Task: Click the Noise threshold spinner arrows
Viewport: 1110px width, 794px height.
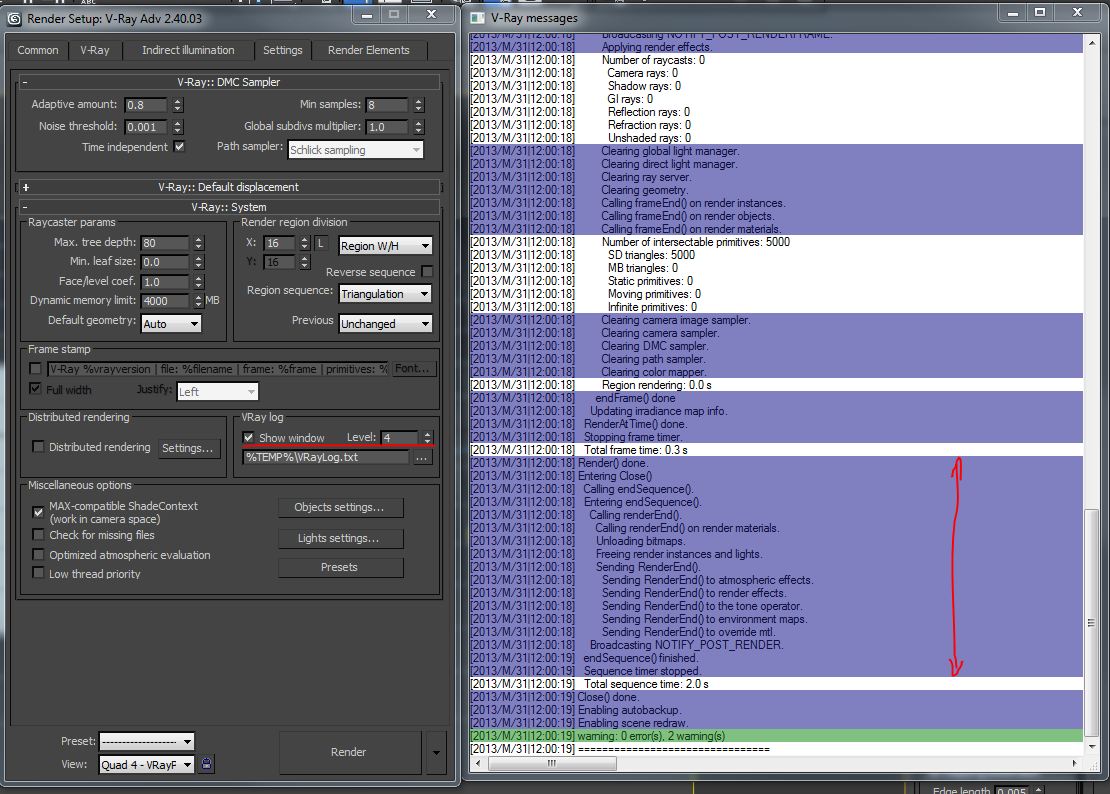Action: tap(178, 127)
